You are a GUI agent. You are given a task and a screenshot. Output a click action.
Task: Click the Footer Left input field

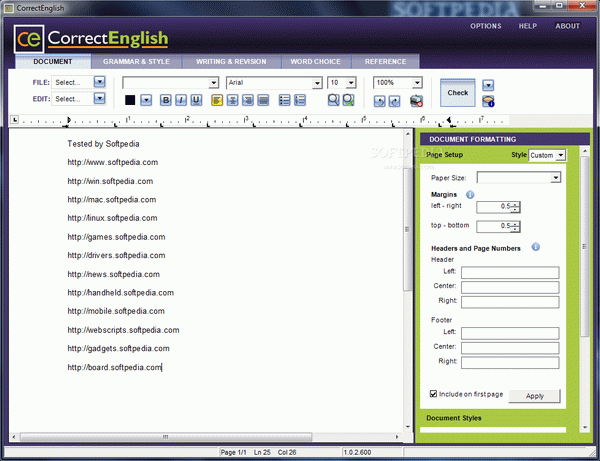point(510,333)
